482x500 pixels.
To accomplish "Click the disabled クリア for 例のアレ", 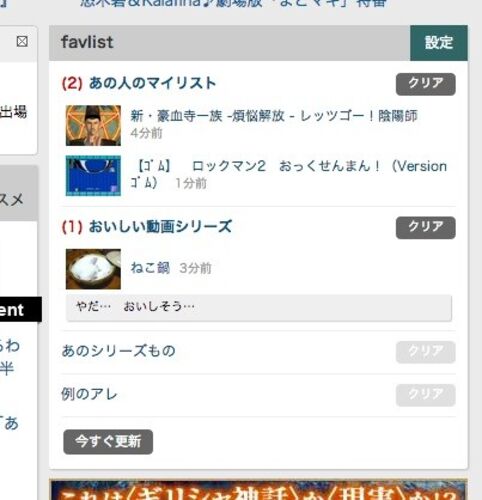I will 426,395.
